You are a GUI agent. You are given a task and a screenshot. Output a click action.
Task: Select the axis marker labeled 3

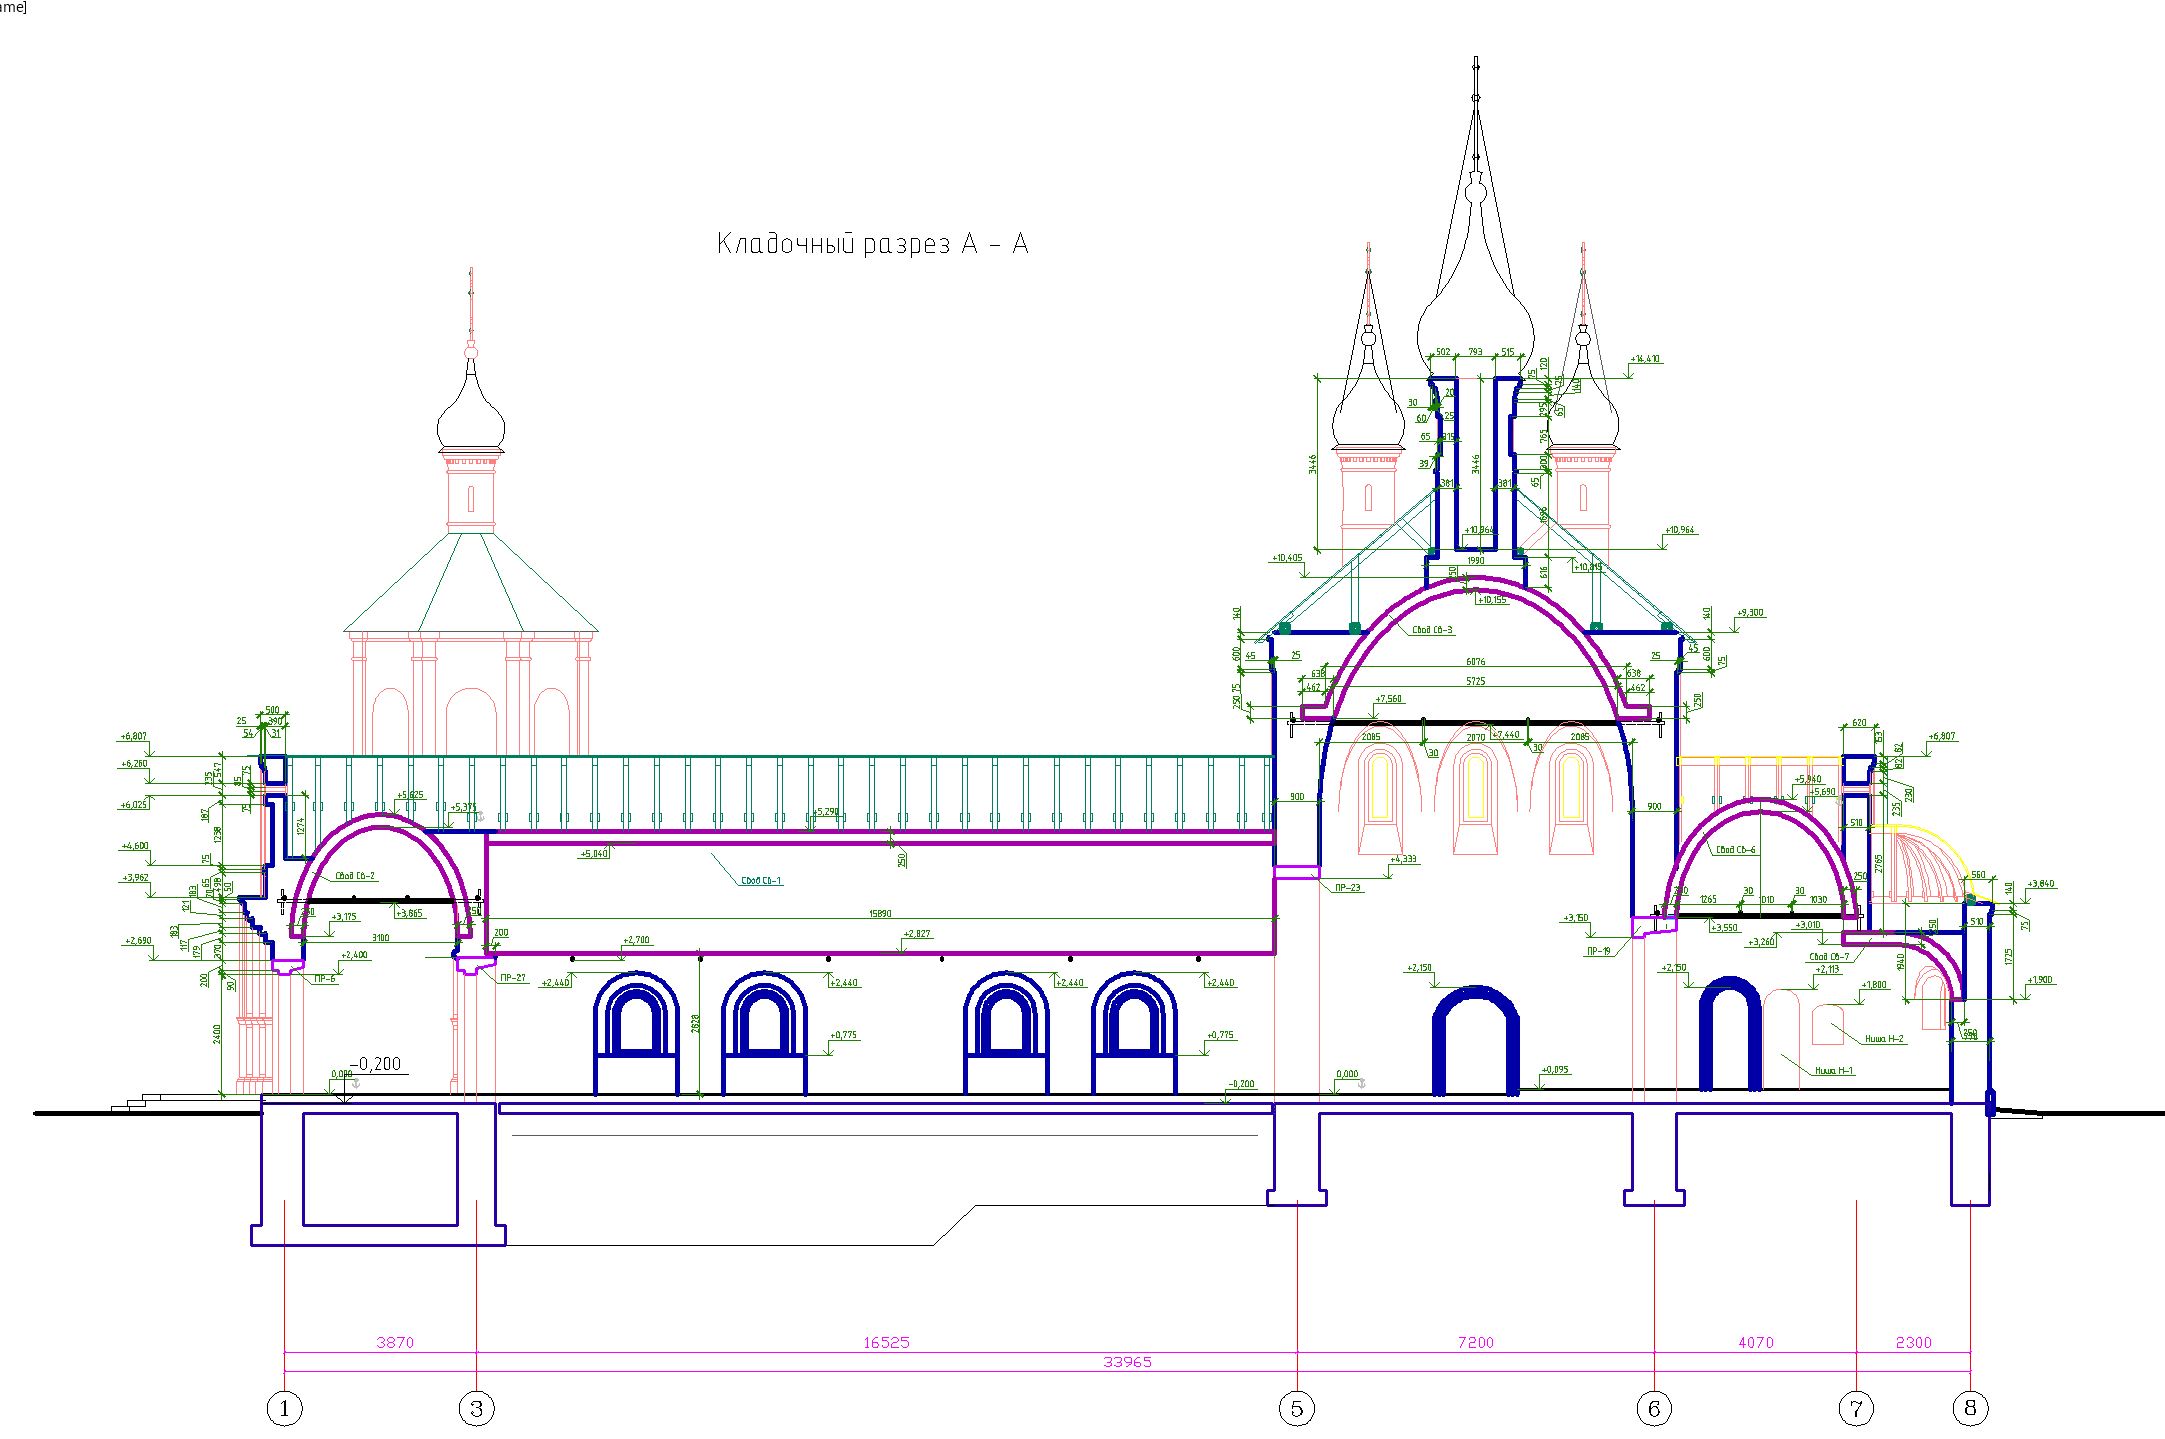pyautogui.click(x=476, y=1409)
